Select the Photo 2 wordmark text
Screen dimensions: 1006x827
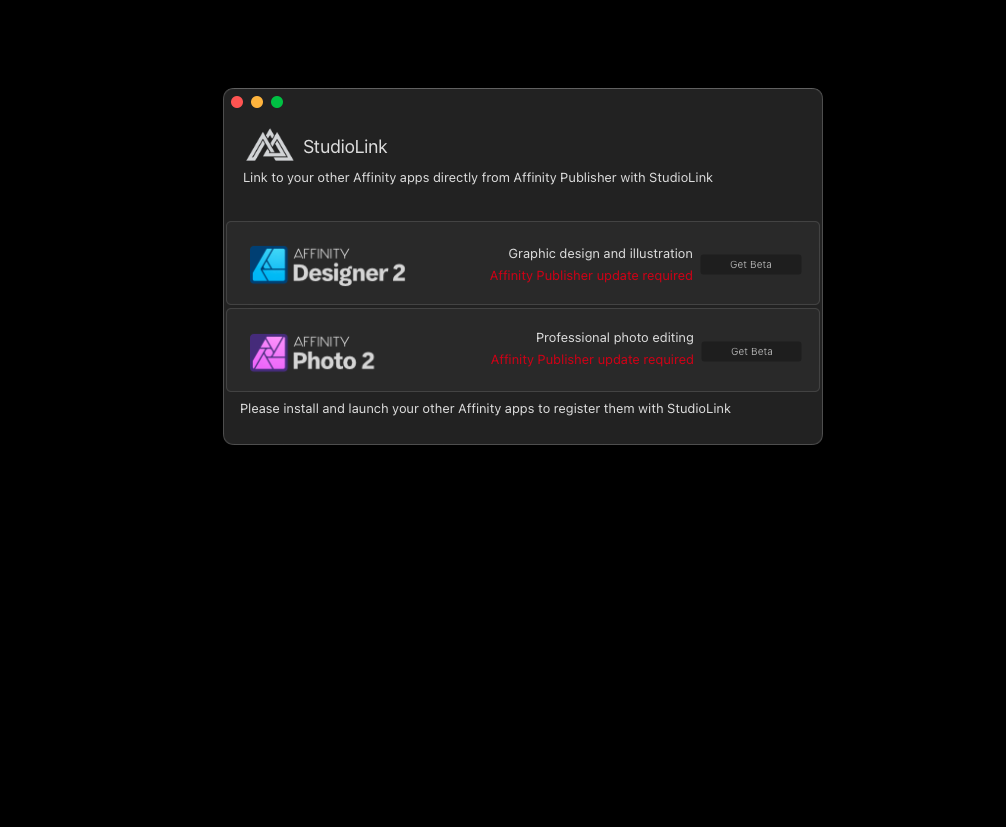[334, 361]
